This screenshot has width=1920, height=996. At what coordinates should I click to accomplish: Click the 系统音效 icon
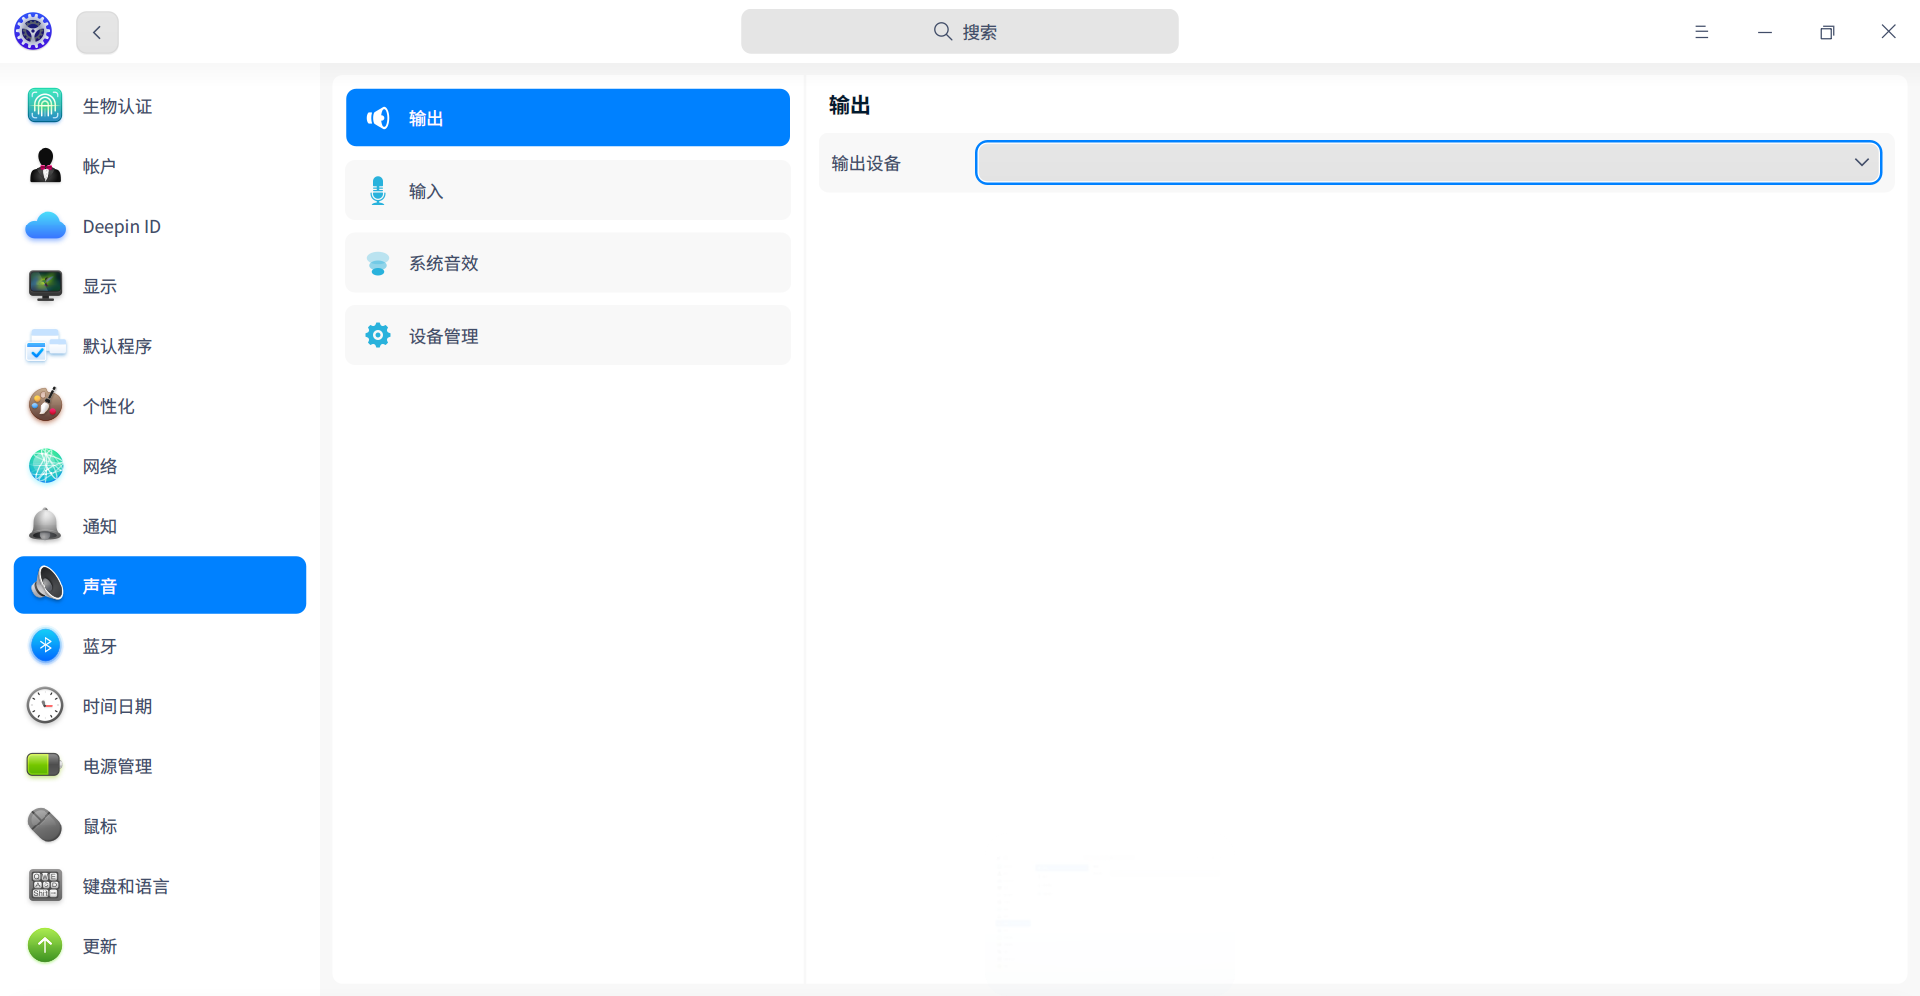point(378,263)
